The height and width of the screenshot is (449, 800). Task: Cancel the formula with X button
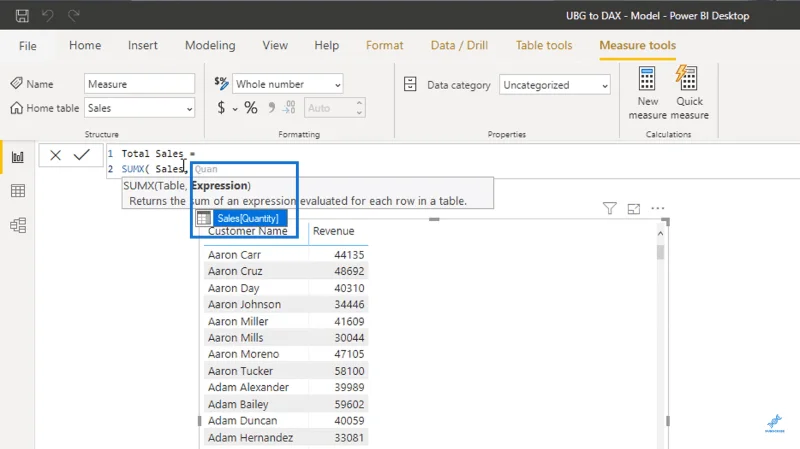[55, 155]
